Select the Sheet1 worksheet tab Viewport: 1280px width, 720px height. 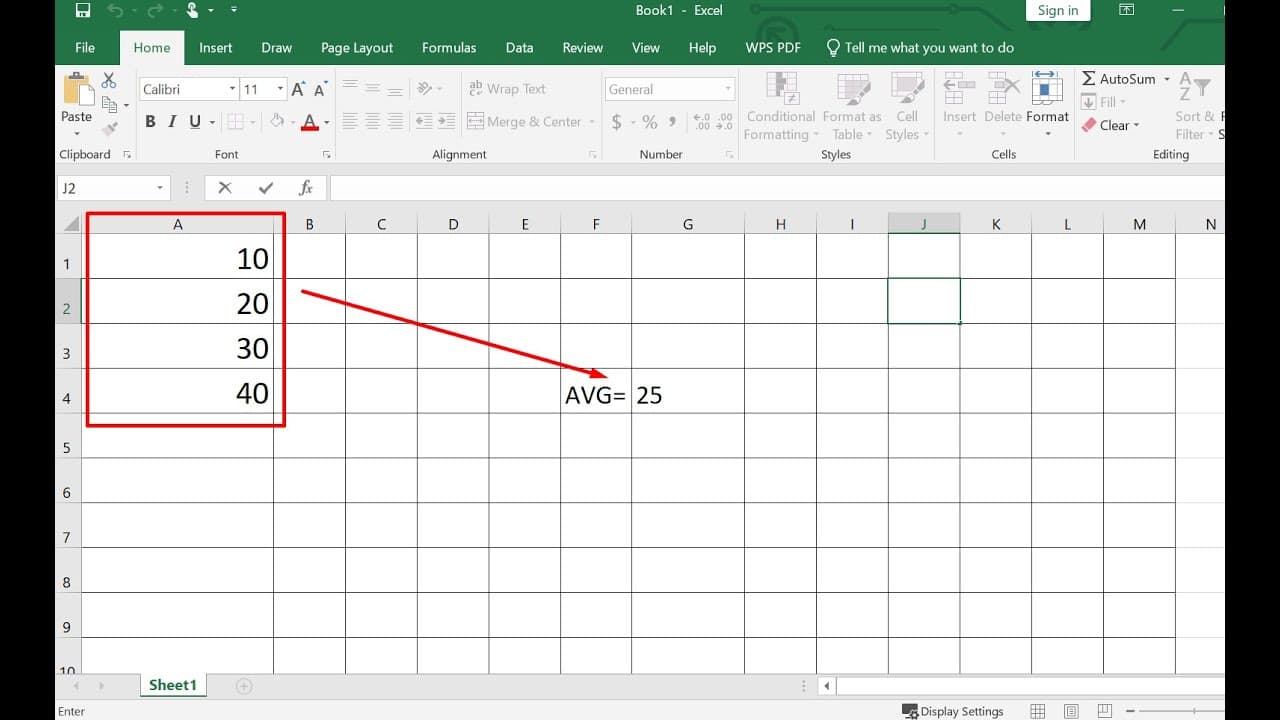click(x=173, y=685)
